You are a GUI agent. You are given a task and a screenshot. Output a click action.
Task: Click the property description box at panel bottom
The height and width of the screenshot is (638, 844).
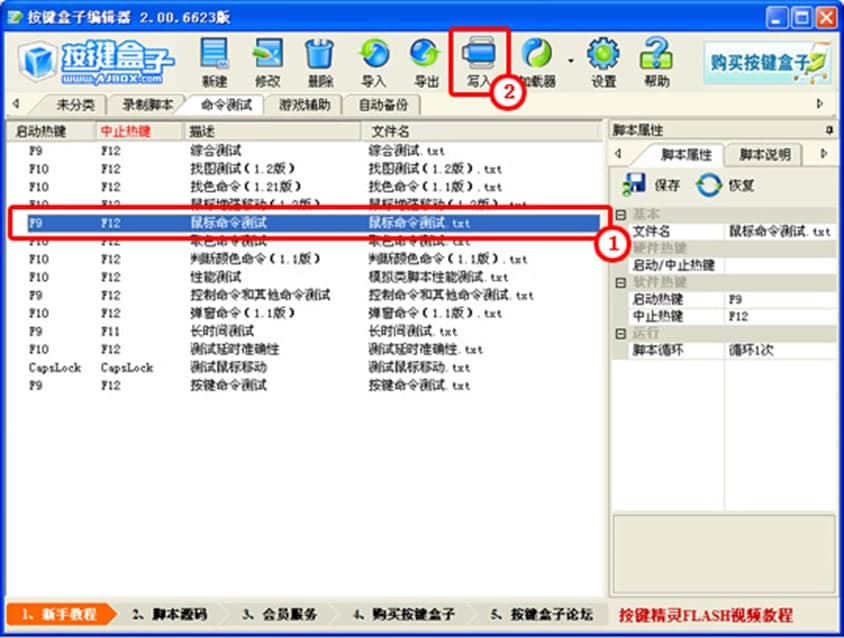tap(724, 554)
